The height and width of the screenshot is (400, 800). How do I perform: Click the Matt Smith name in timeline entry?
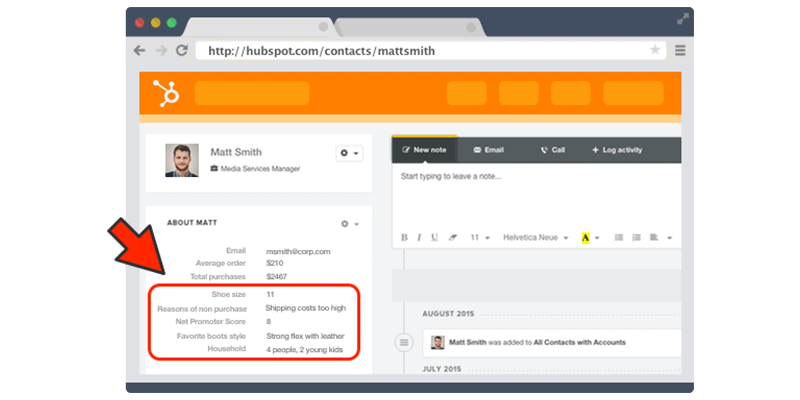467,342
